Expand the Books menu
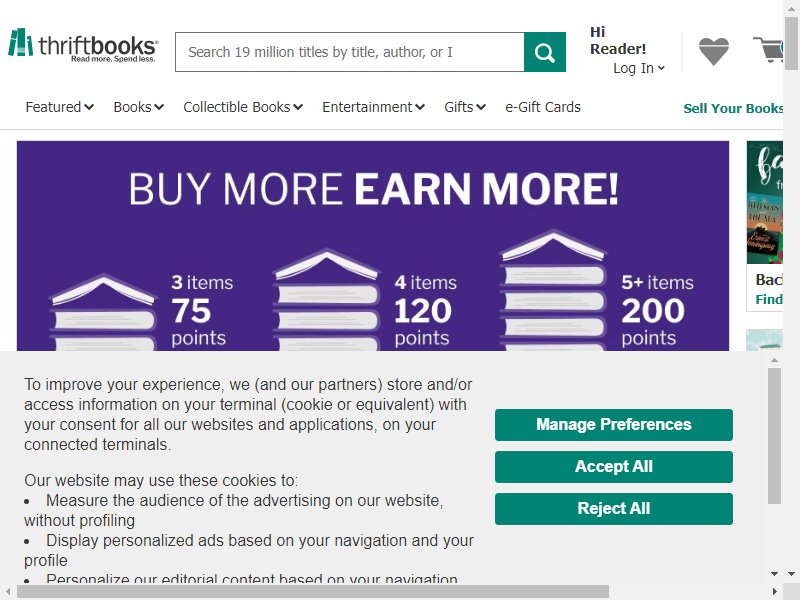The height and width of the screenshot is (600, 800). (x=138, y=107)
